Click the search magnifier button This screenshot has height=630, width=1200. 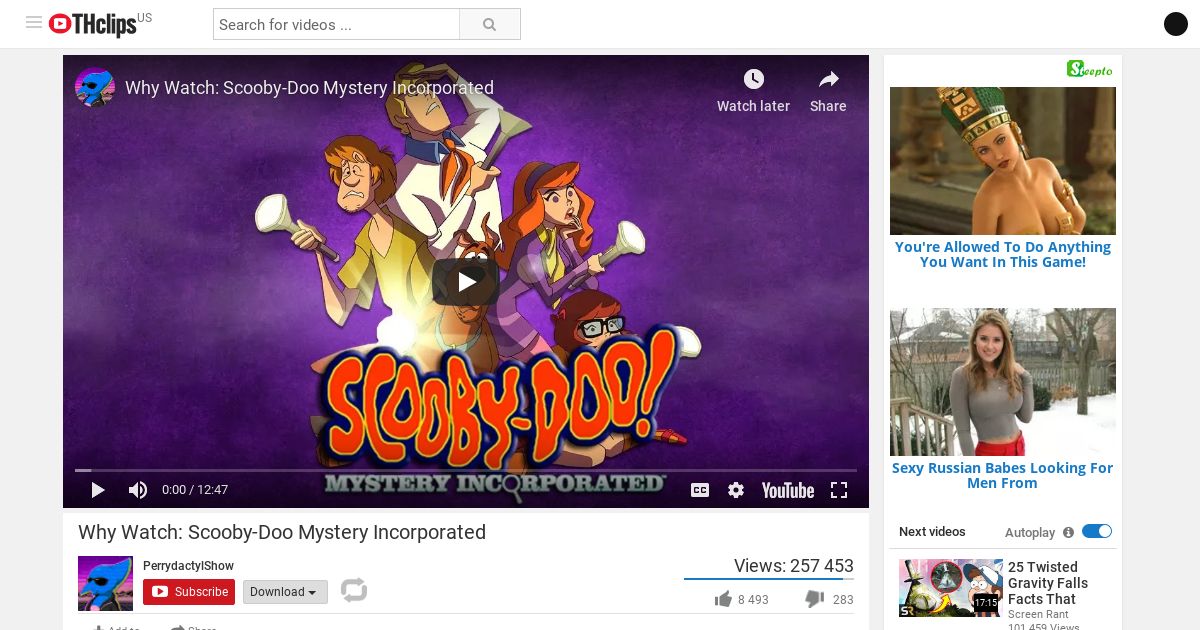click(490, 24)
